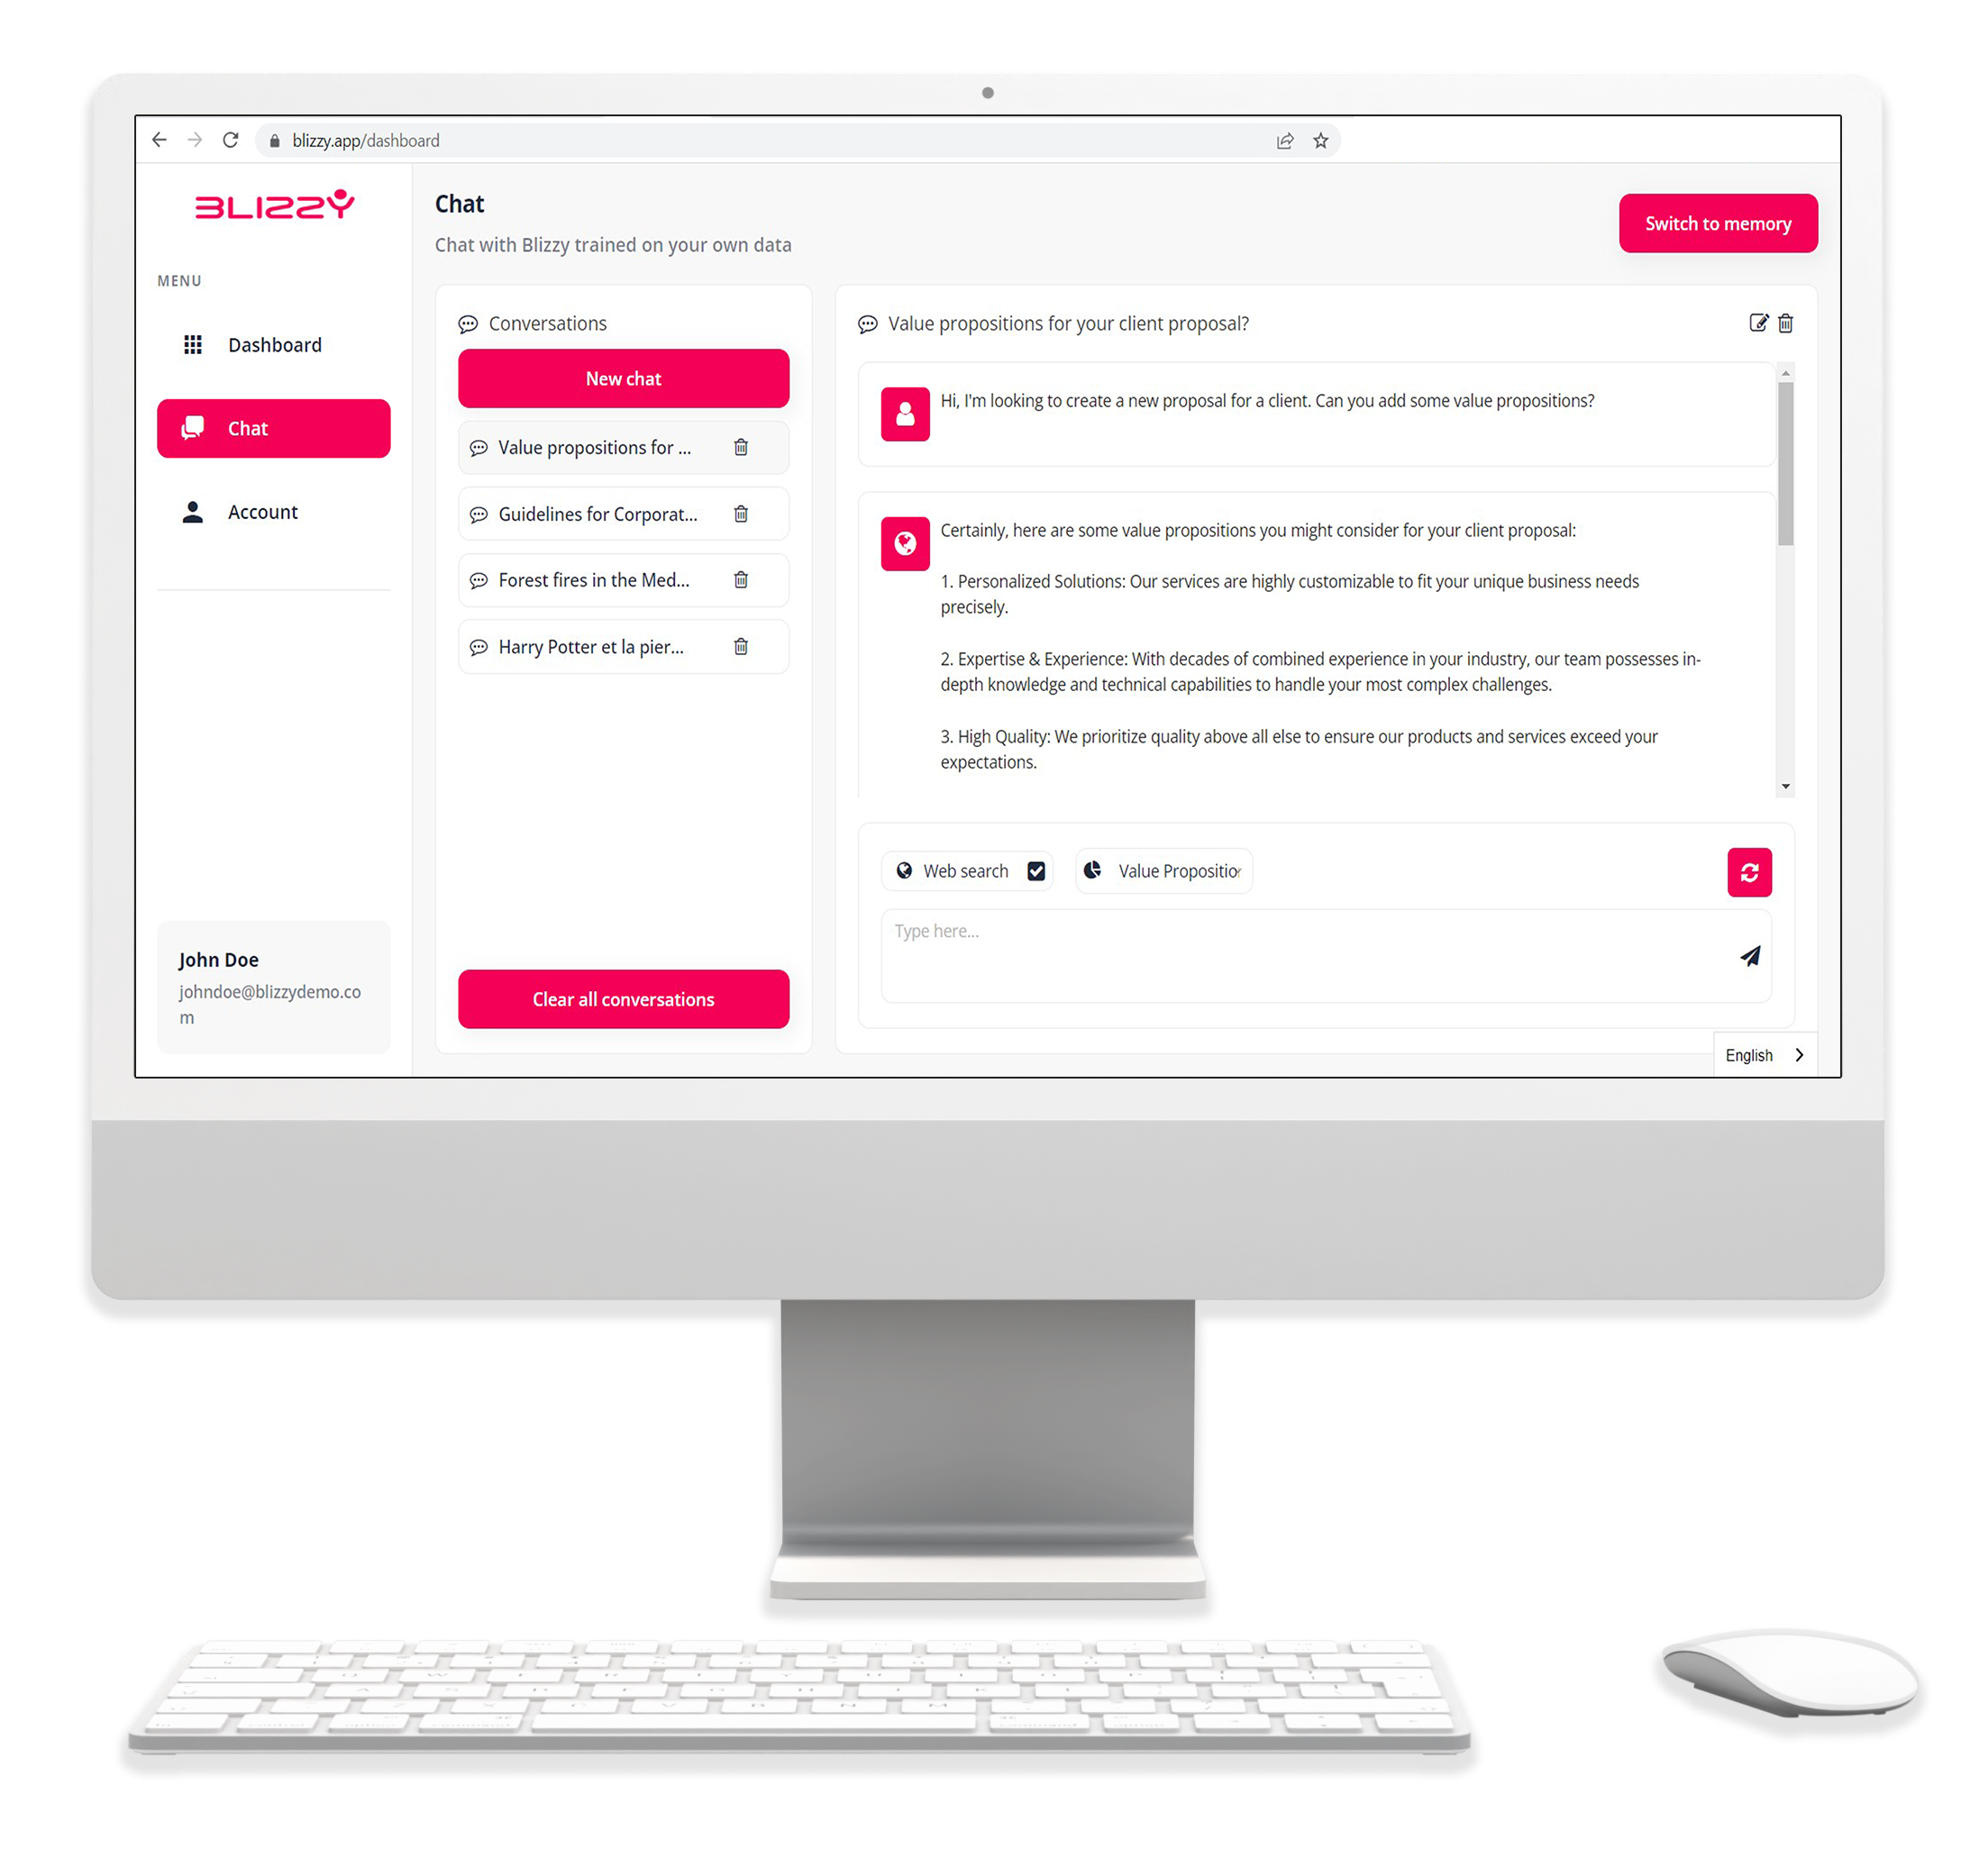Click the 'Switch to memory' button

(1716, 223)
